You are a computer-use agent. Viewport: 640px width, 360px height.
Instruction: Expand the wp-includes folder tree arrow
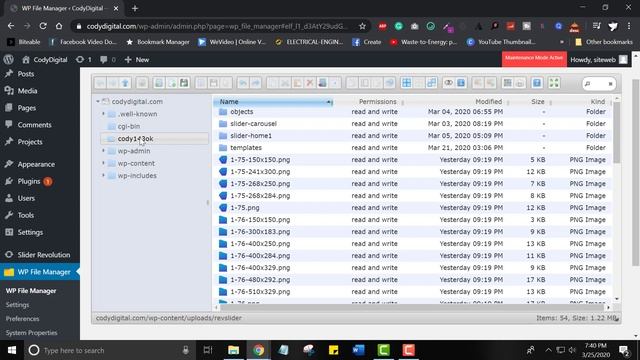coord(103,176)
